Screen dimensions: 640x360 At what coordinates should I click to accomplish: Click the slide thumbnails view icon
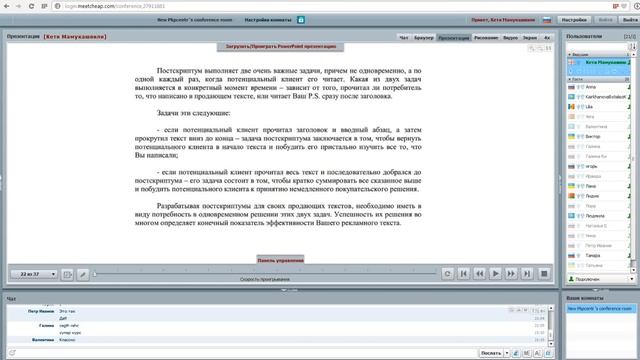(x=67, y=274)
